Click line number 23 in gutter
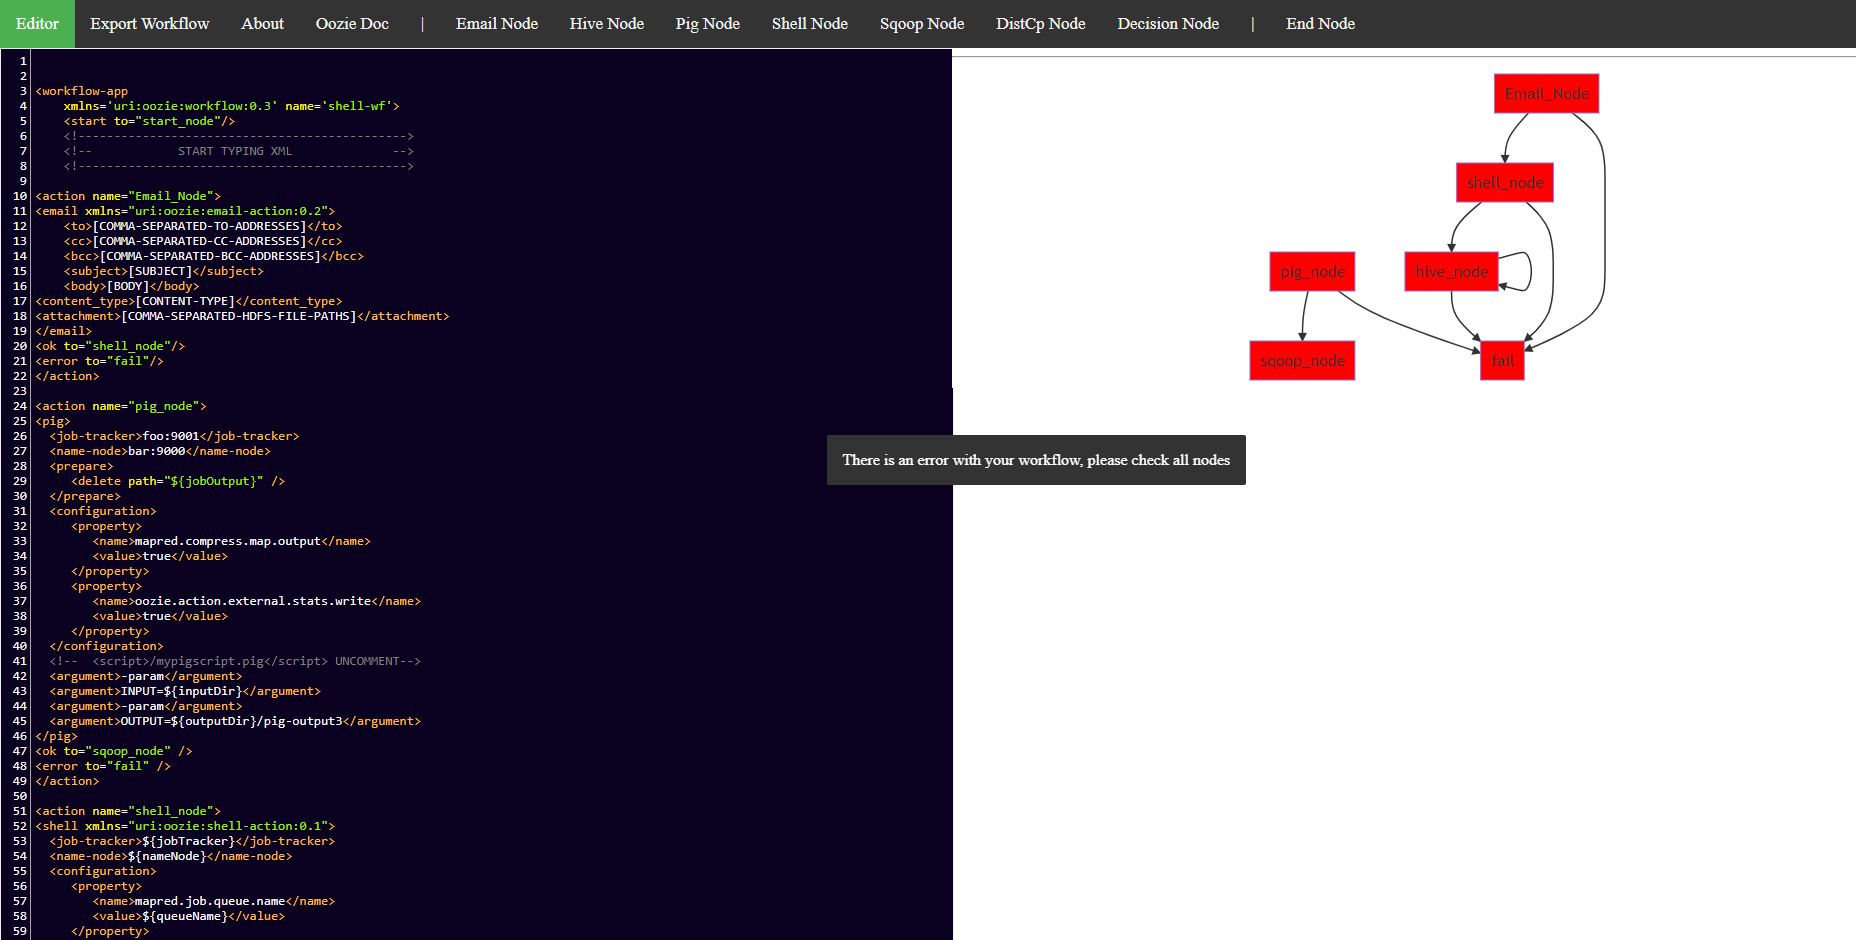Viewport: 1856px width, 940px height. (x=20, y=391)
